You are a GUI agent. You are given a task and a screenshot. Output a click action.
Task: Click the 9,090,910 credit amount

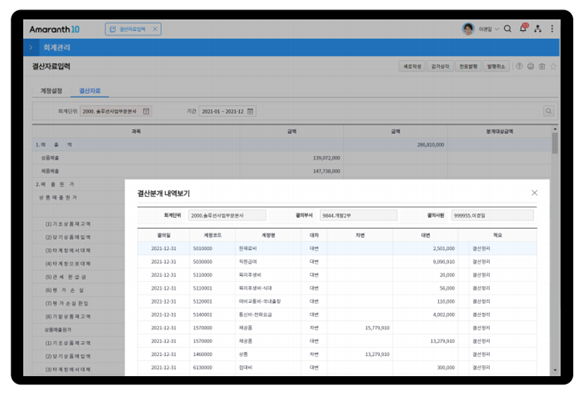tap(444, 262)
